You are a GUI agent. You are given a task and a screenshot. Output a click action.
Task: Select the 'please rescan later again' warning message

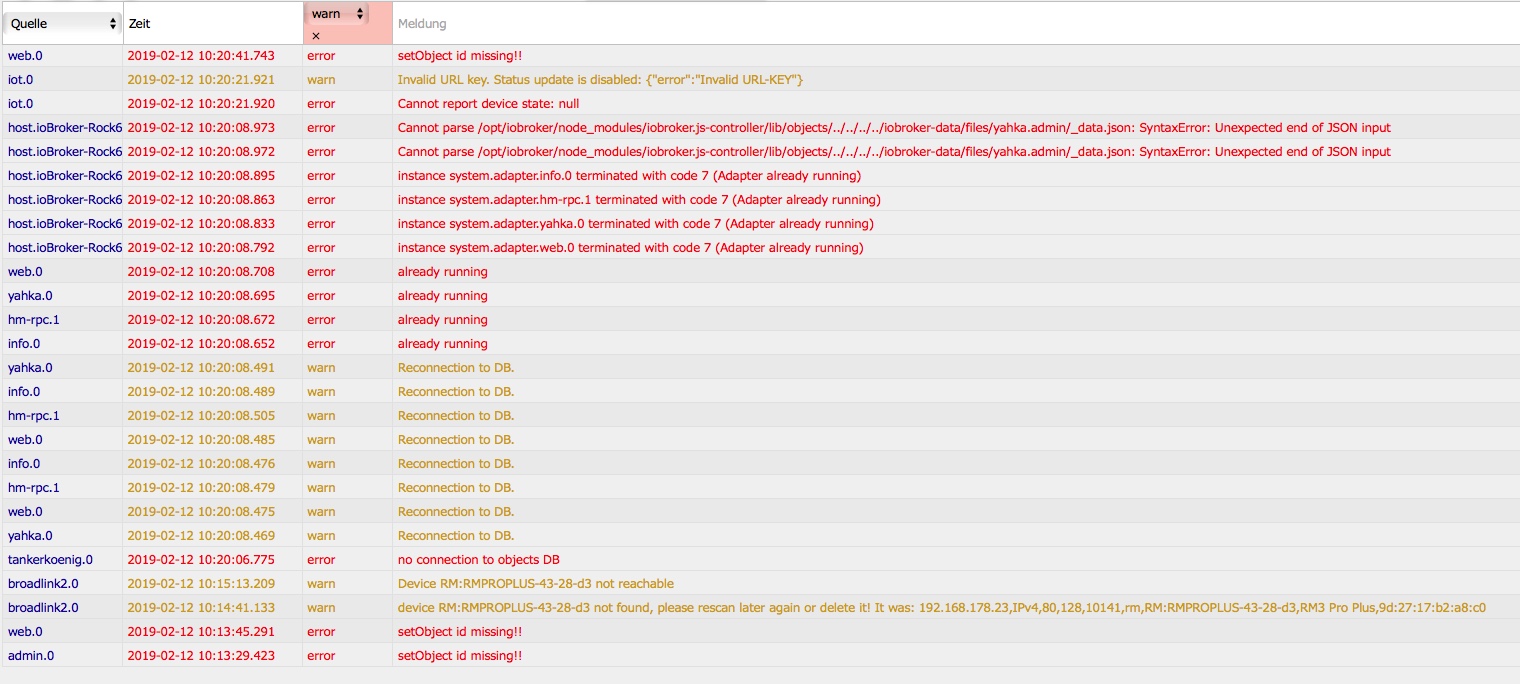pos(942,608)
